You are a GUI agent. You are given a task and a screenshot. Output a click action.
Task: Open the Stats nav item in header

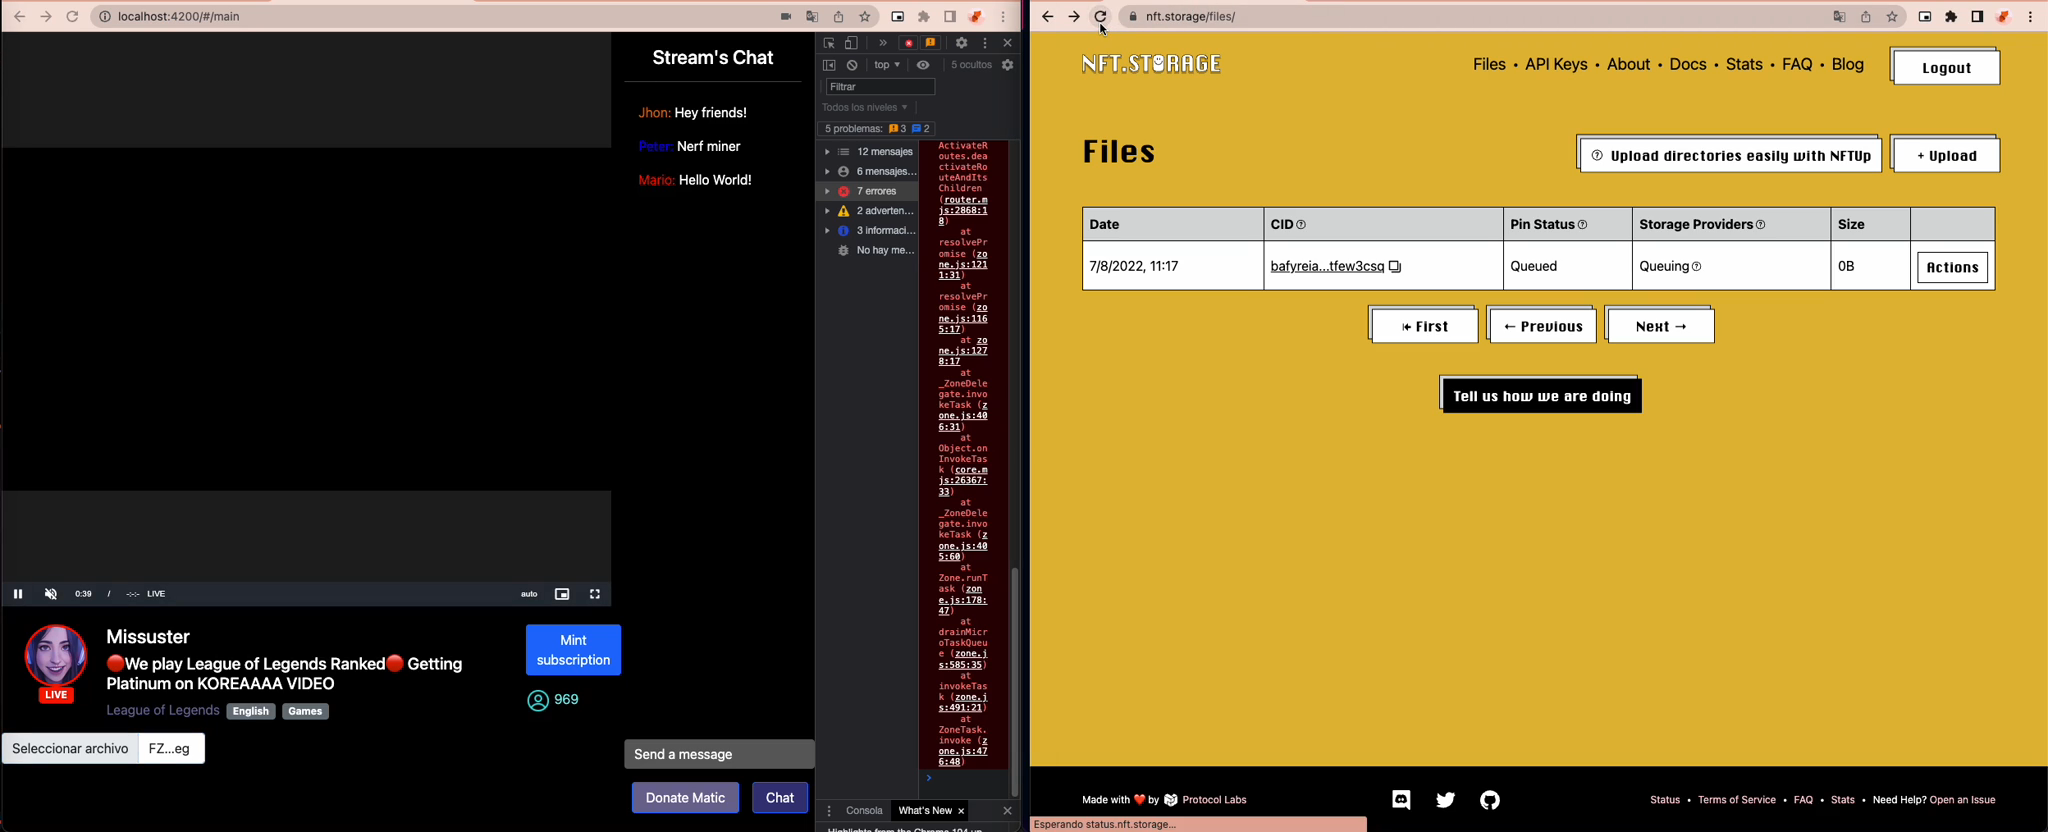click(x=1744, y=65)
